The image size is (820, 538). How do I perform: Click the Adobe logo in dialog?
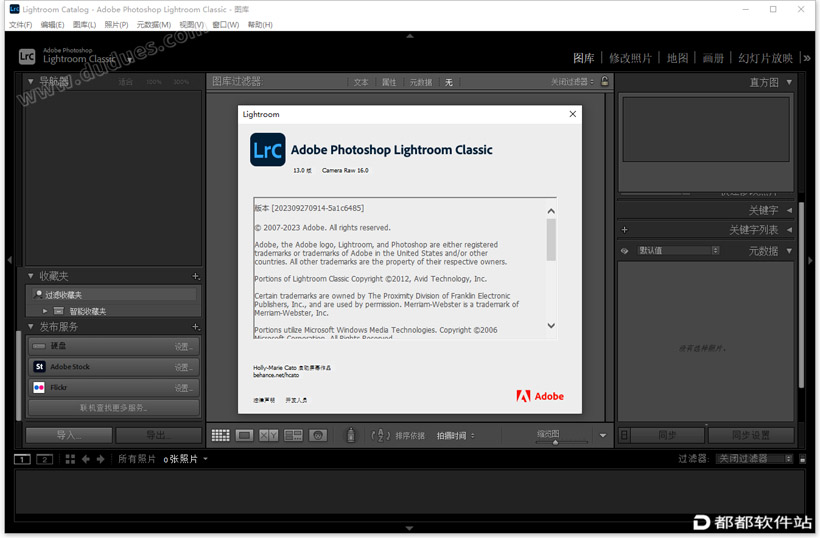tap(540, 396)
